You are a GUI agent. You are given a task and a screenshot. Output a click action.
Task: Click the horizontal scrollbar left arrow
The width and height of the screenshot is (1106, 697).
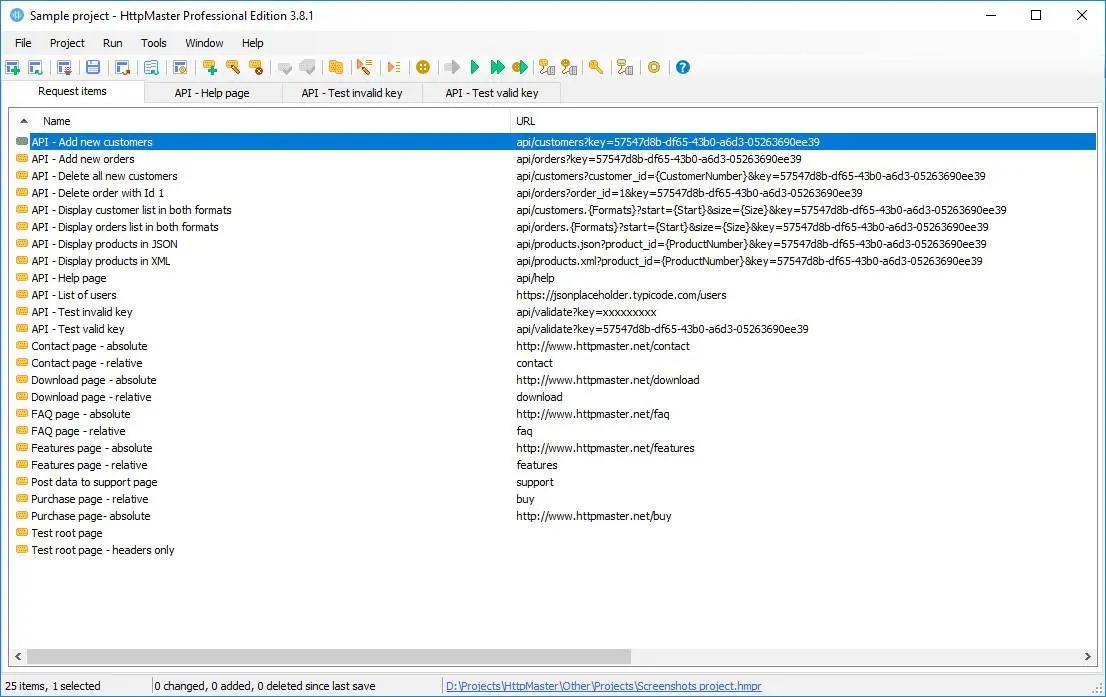(18, 656)
